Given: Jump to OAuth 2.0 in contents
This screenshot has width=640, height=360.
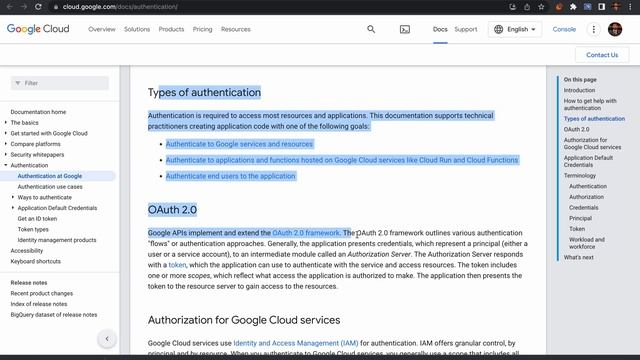Looking at the screenshot, I should pos(576,129).
